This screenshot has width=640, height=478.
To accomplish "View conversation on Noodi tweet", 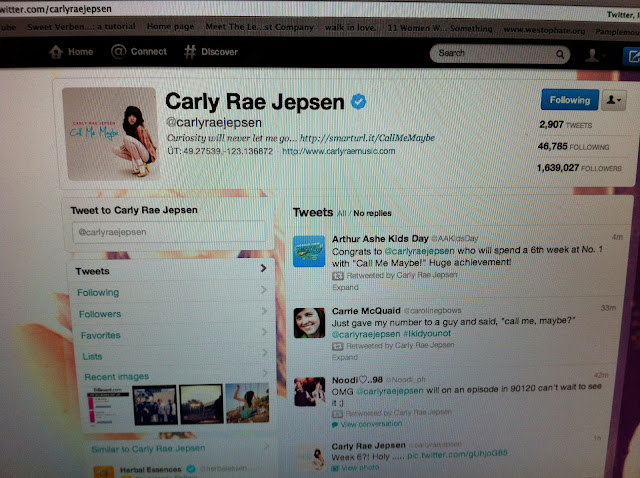I will (x=371, y=424).
